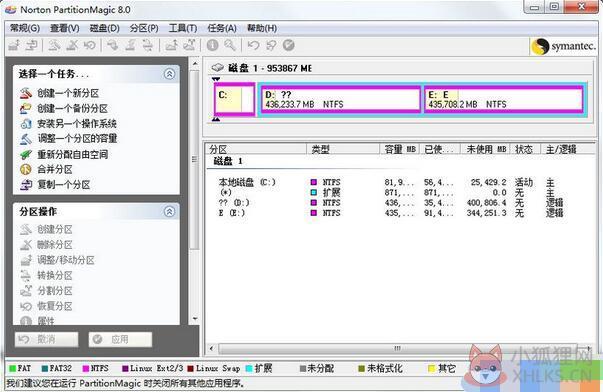Click the 应用 button
603x392 pixels.
(x=120, y=339)
